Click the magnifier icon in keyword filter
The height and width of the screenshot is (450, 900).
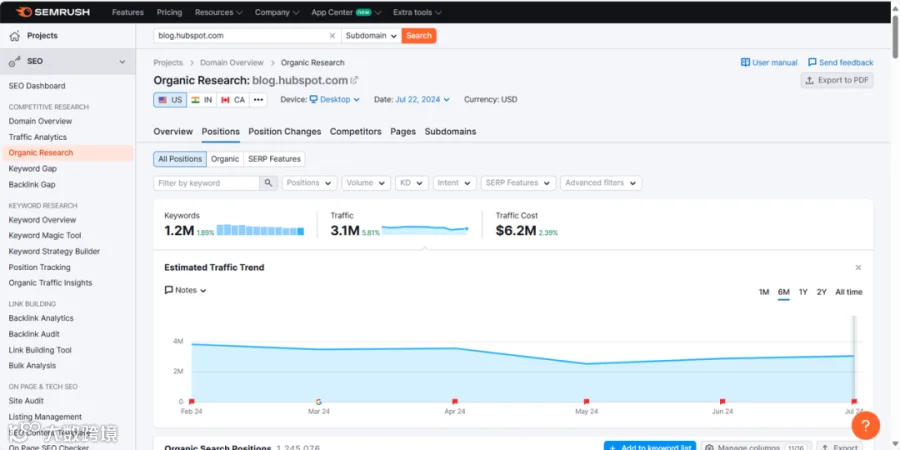pyautogui.click(x=268, y=183)
